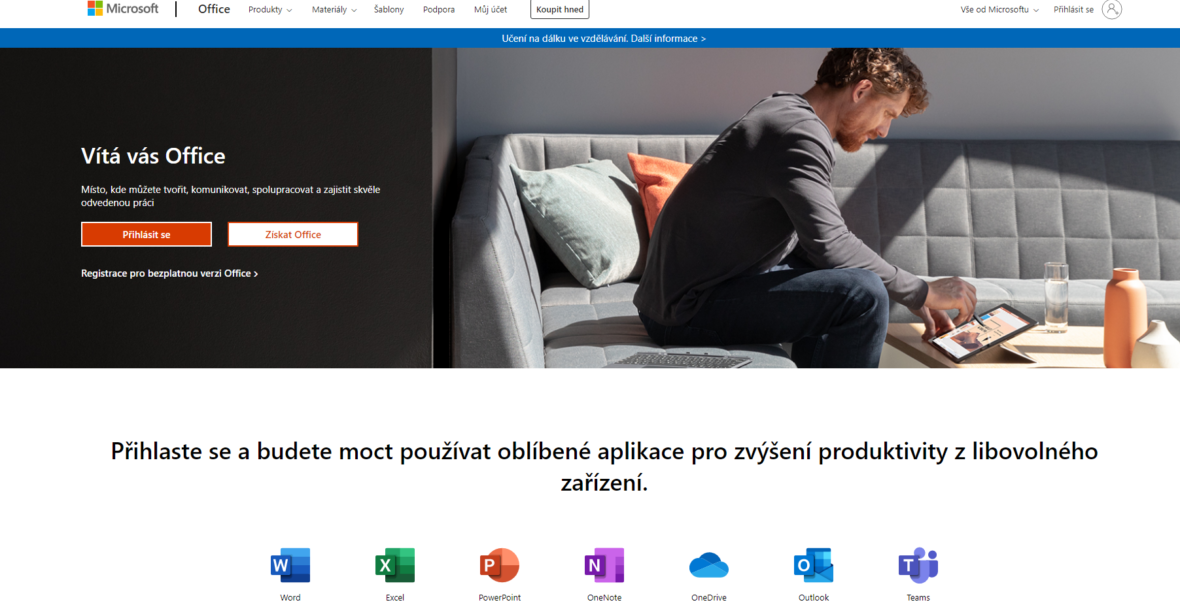
Task: Open the OneNote app icon
Action: click(604, 565)
